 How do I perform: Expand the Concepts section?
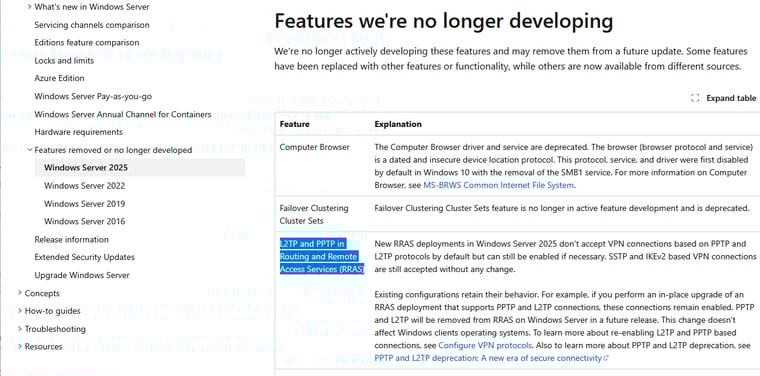[20, 293]
